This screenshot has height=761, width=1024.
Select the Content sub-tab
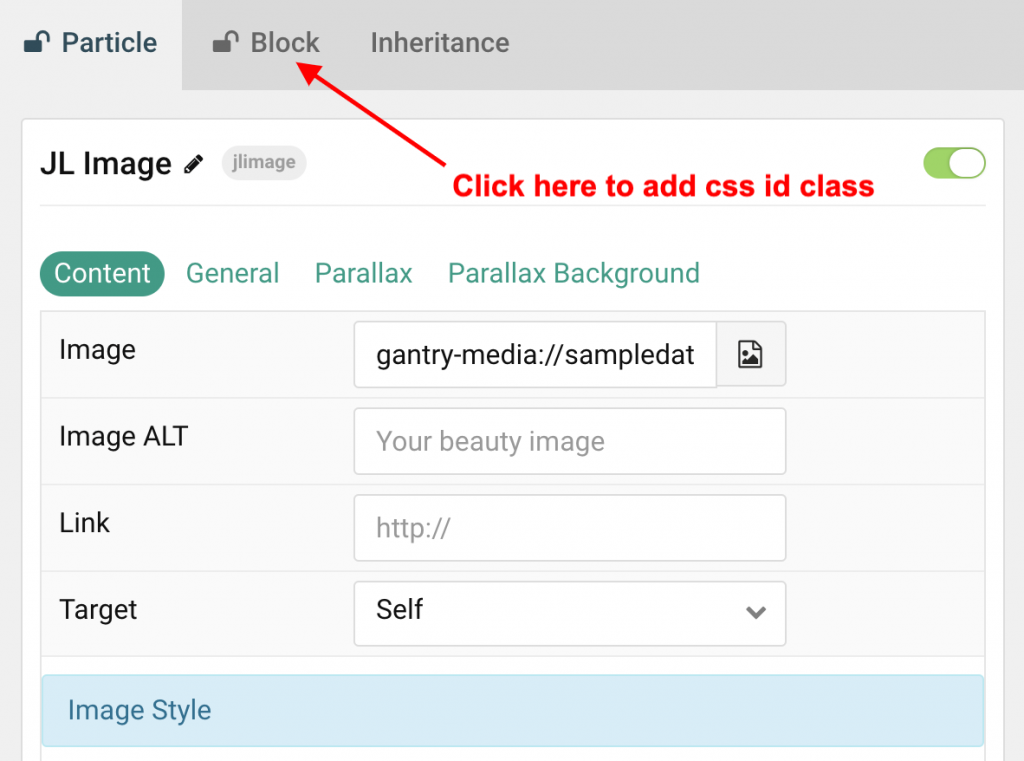pos(102,274)
